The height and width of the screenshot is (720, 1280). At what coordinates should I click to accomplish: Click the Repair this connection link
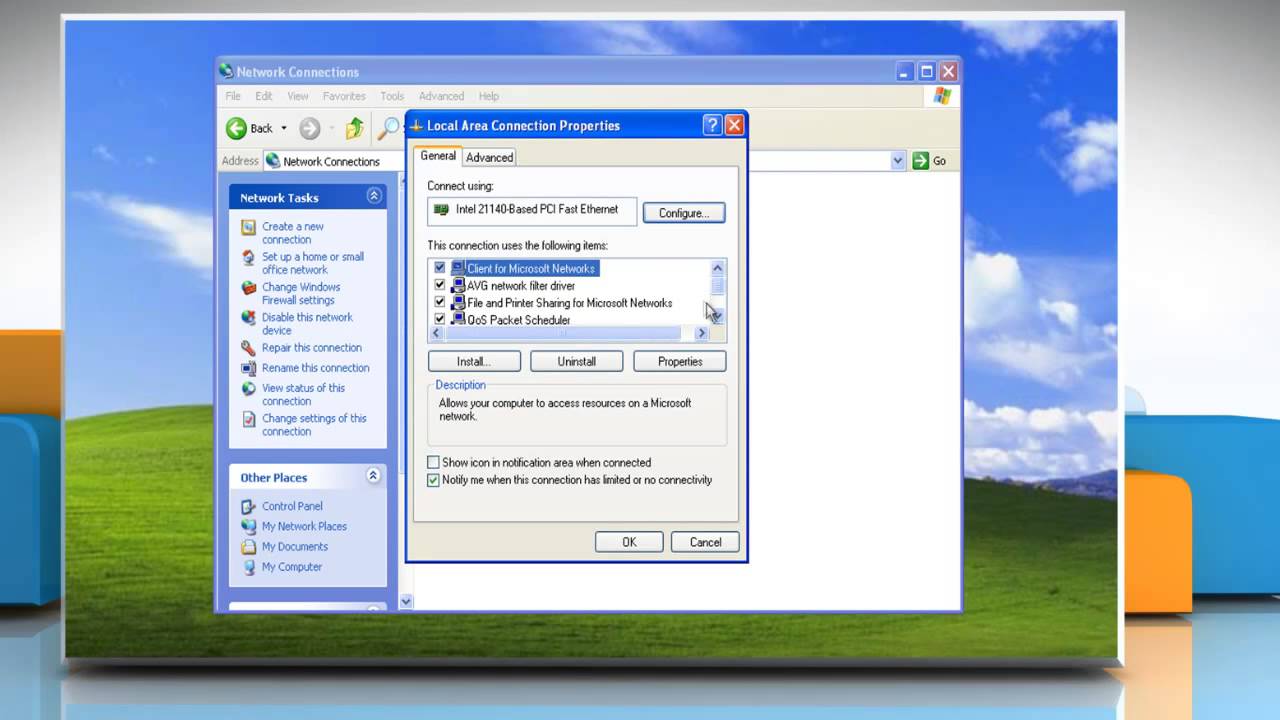(312, 348)
